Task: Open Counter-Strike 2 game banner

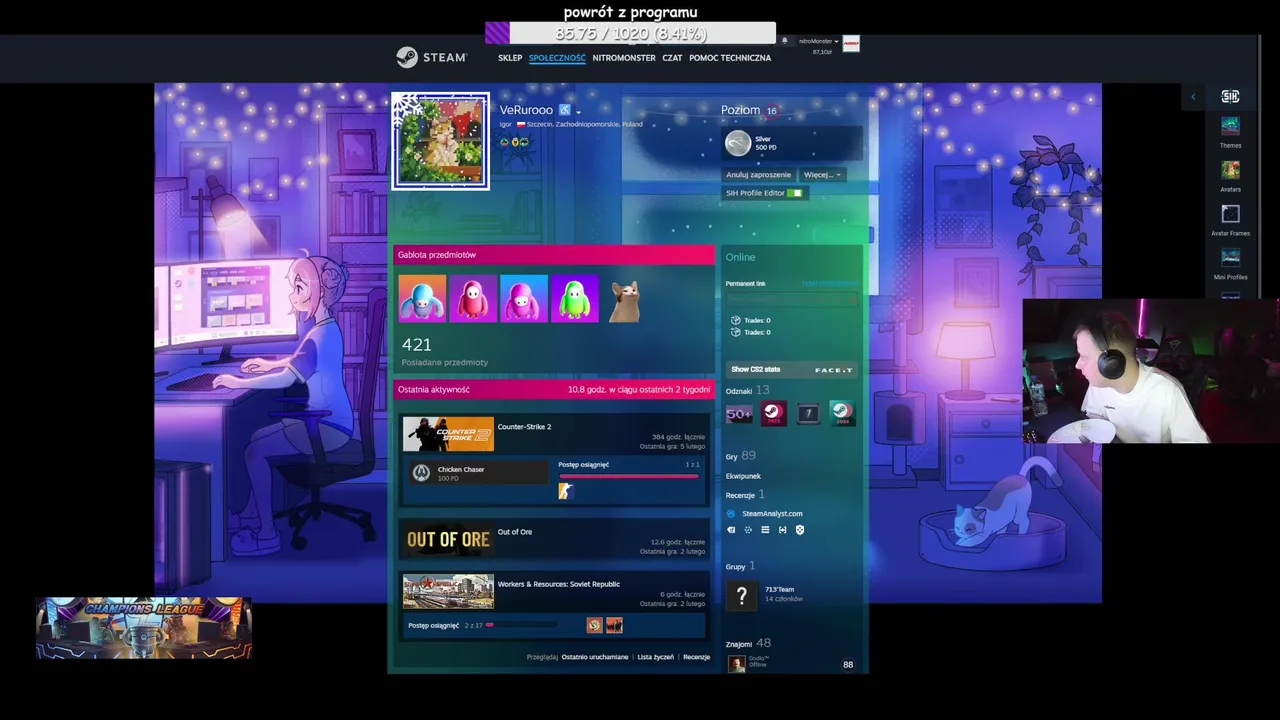Action: pyautogui.click(x=448, y=434)
